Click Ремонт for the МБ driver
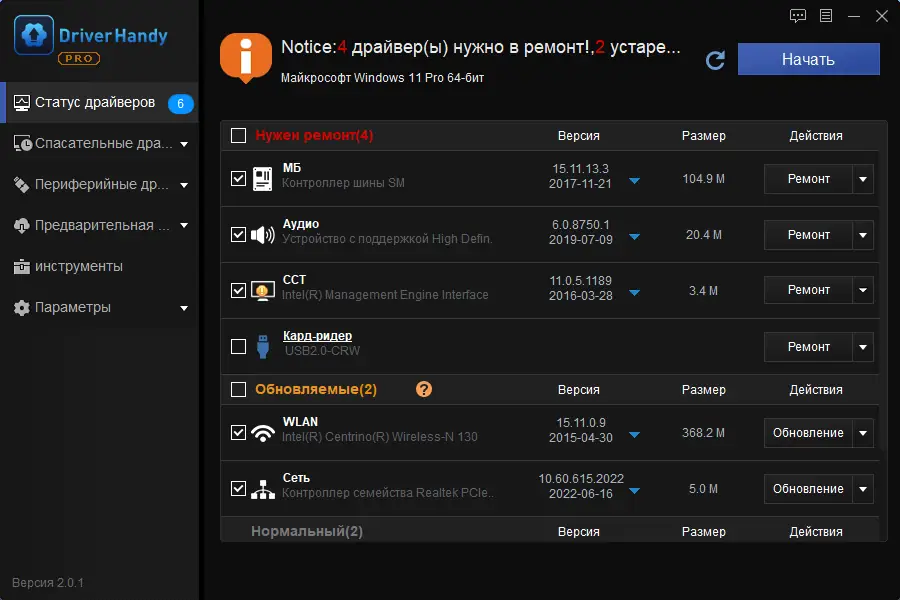 (808, 179)
